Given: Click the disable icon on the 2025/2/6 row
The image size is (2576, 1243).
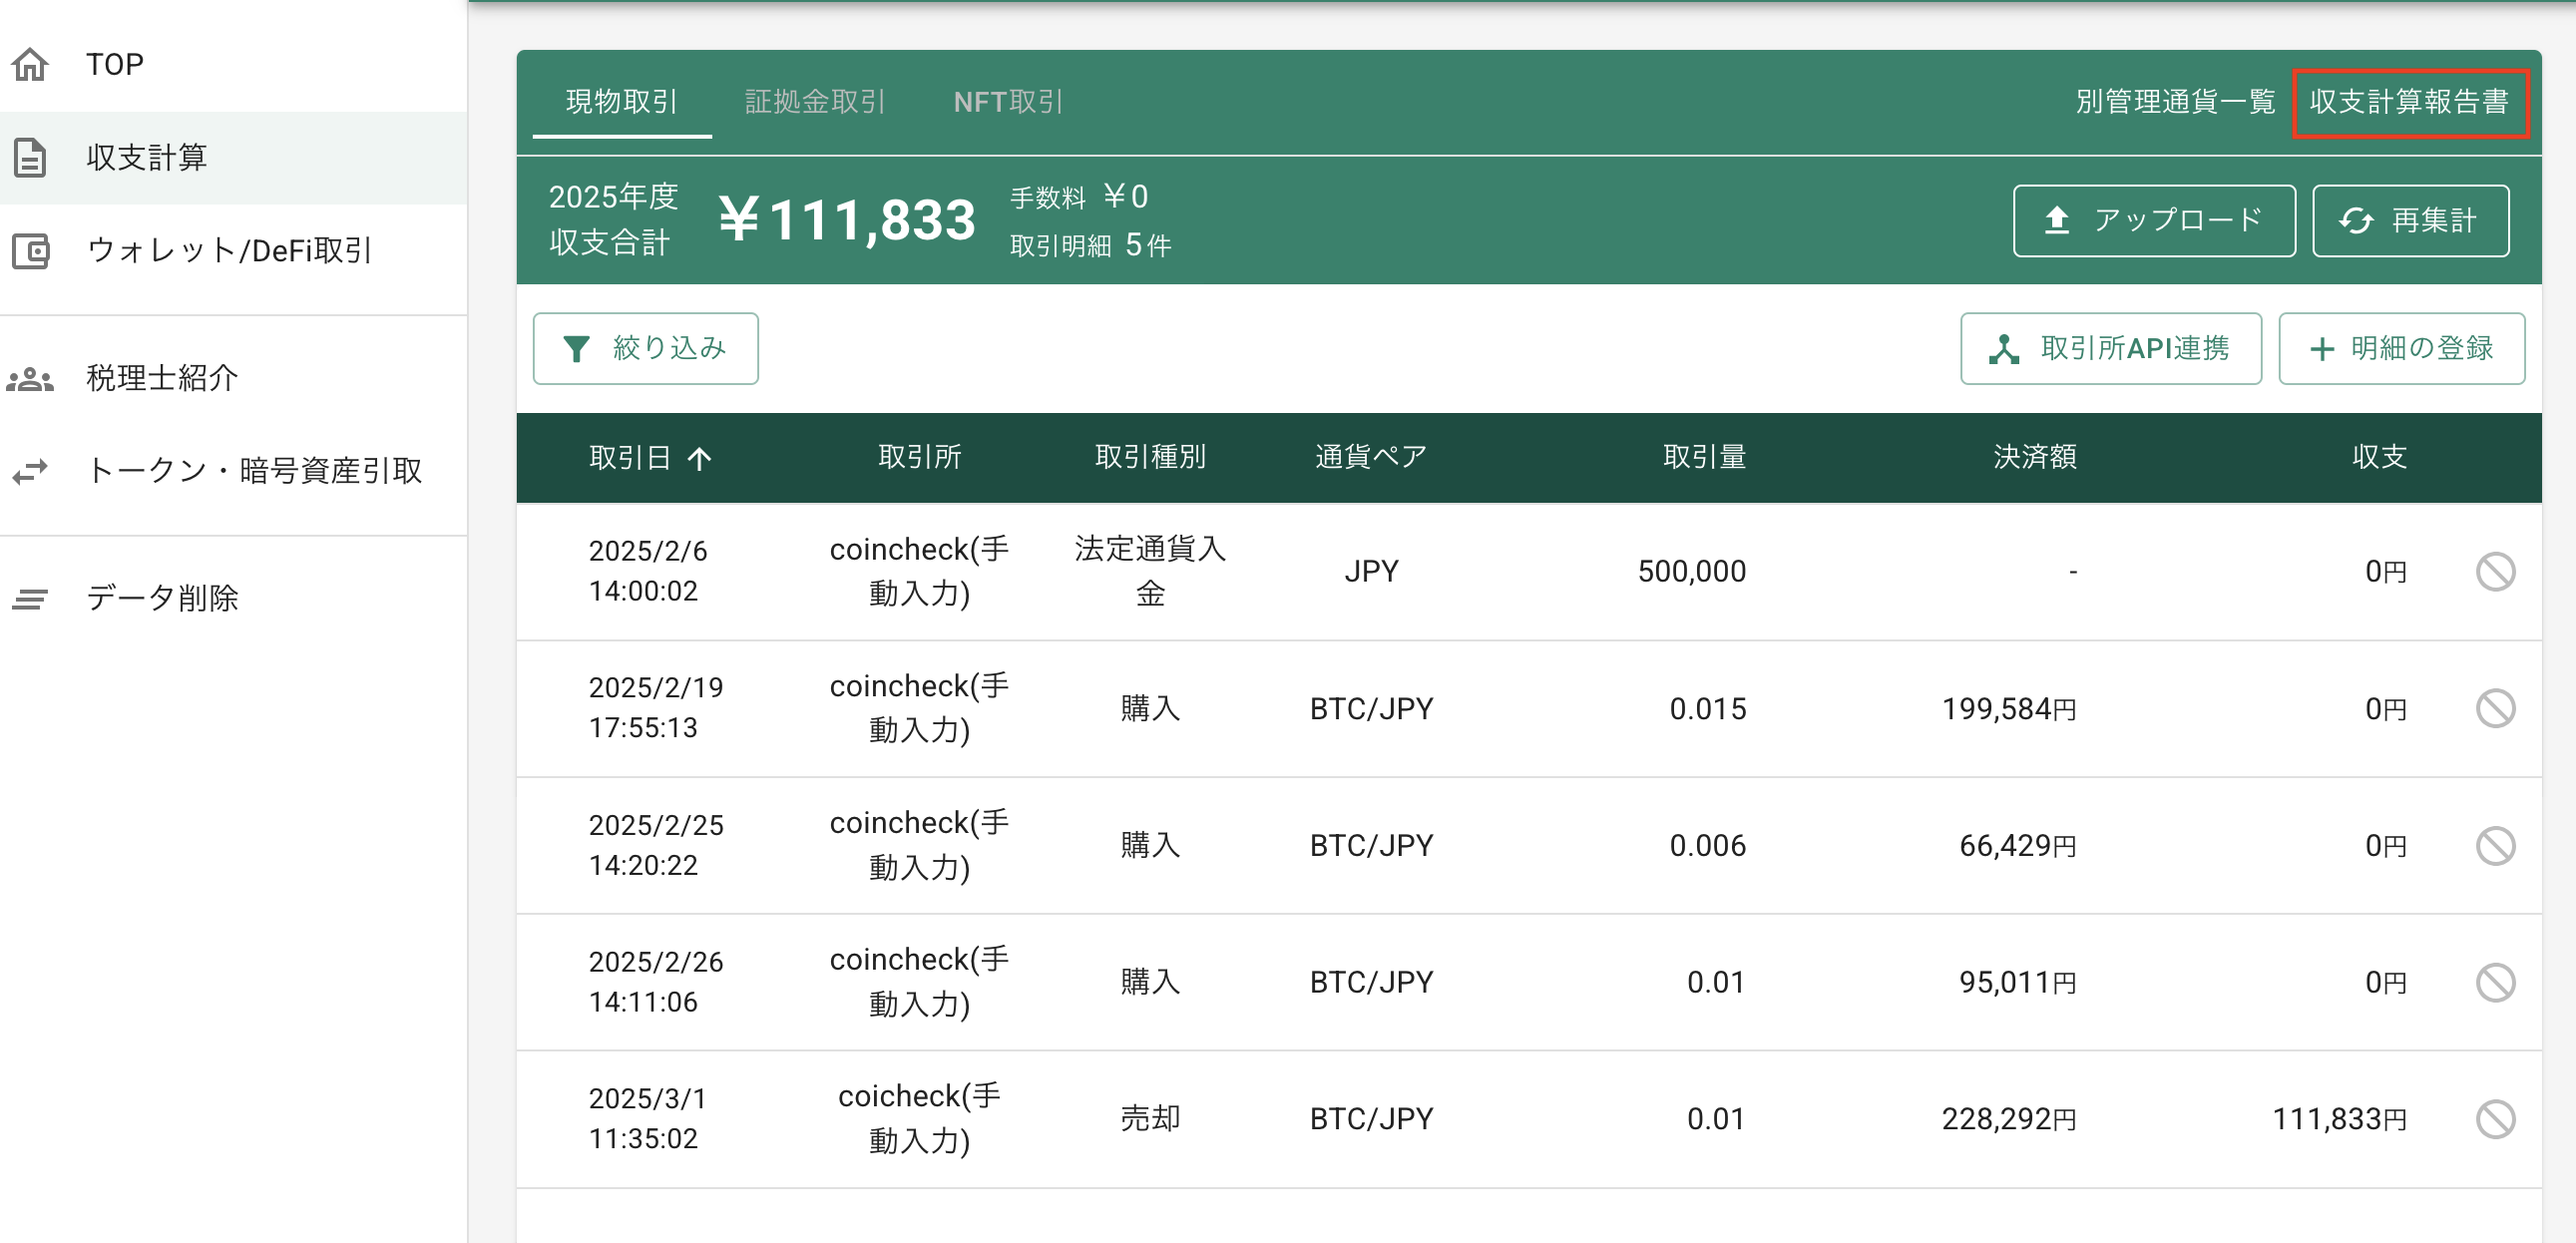Looking at the screenshot, I should 2495,571.
